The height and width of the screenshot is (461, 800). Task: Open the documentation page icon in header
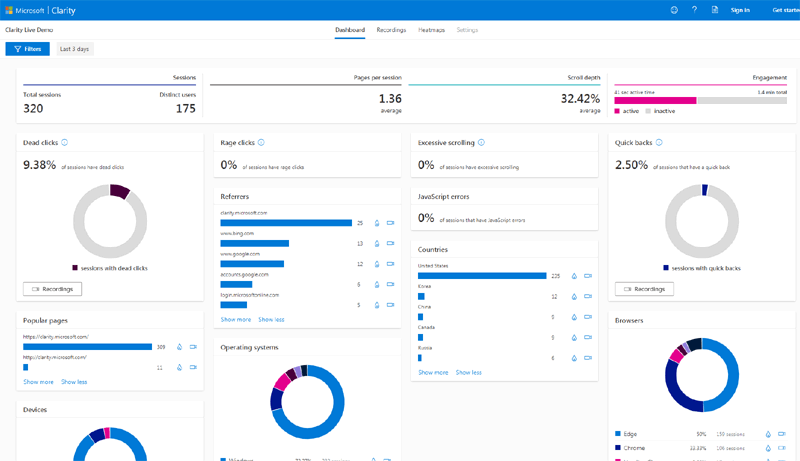click(714, 10)
